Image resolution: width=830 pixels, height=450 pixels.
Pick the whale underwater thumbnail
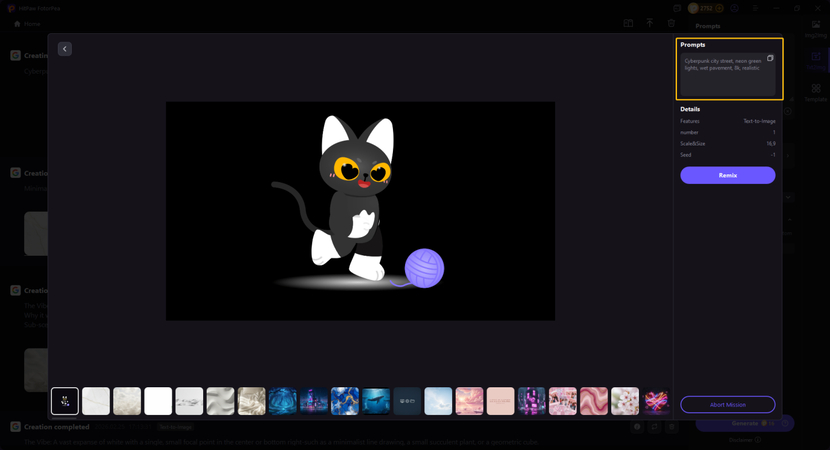tap(376, 401)
